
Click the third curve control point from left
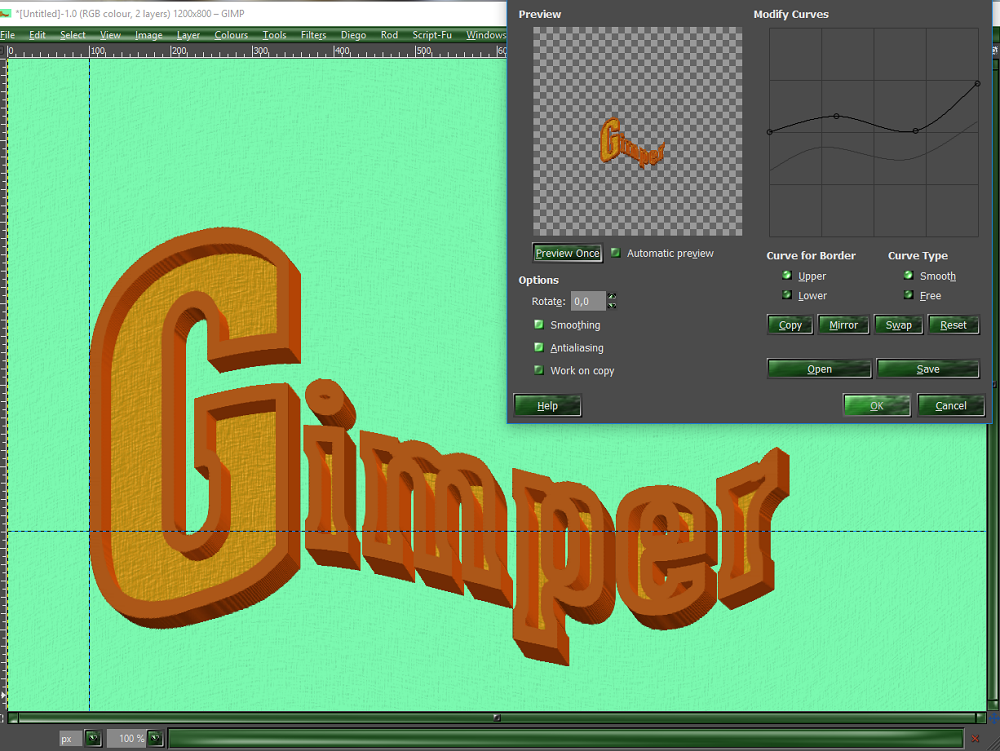click(x=915, y=131)
